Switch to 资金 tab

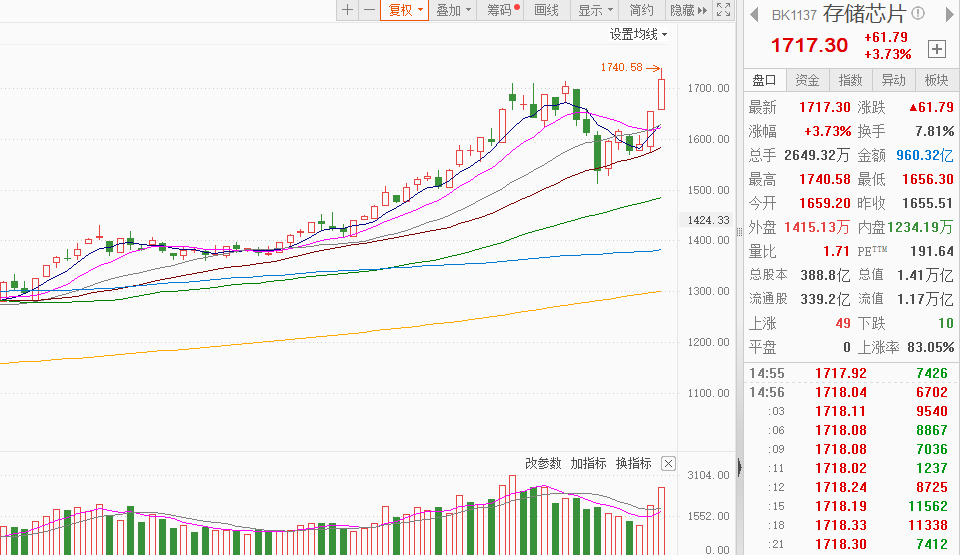click(x=807, y=80)
